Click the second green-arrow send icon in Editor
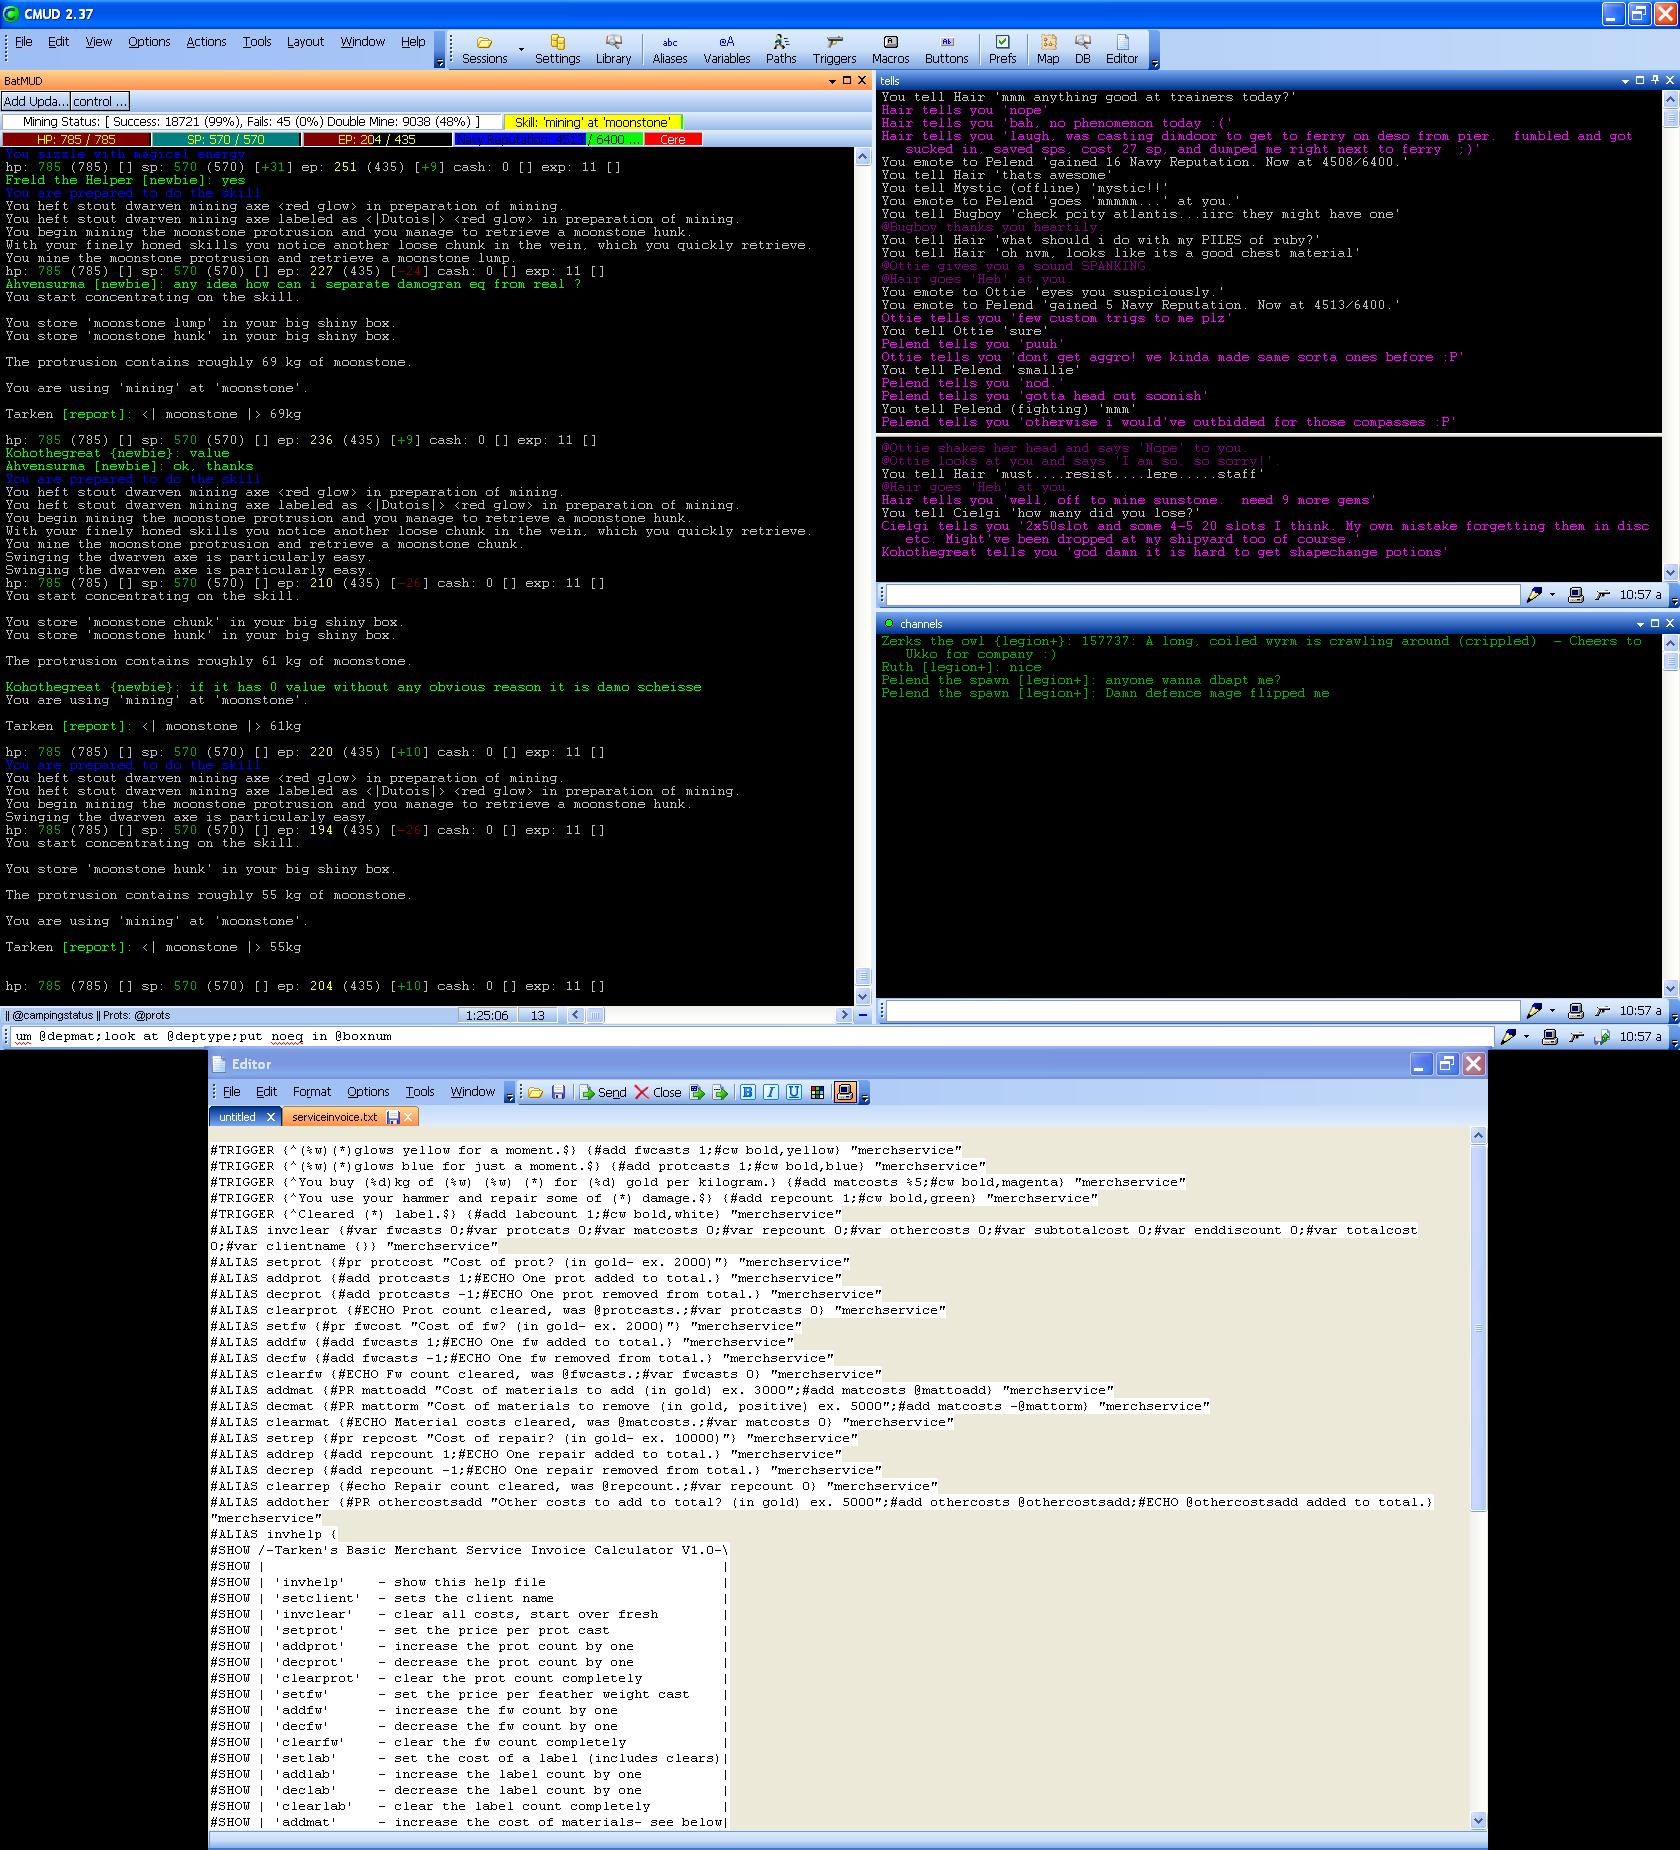Screen dimensions: 1680x1850 (x=720, y=1092)
